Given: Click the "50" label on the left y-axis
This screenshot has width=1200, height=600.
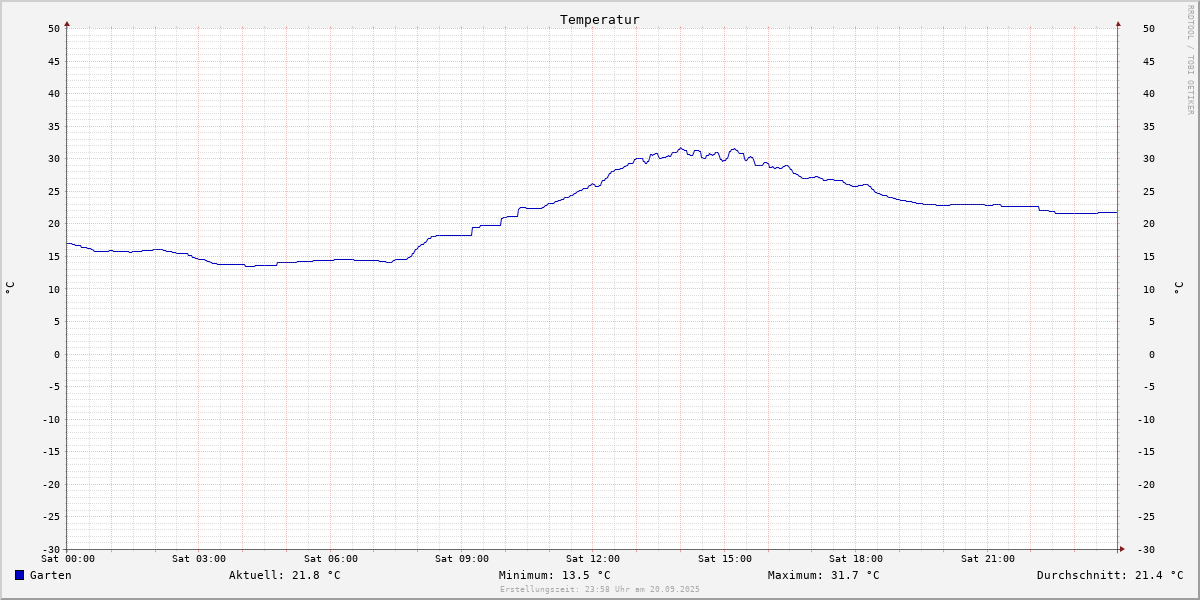Looking at the screenshot, I should 54,28.
